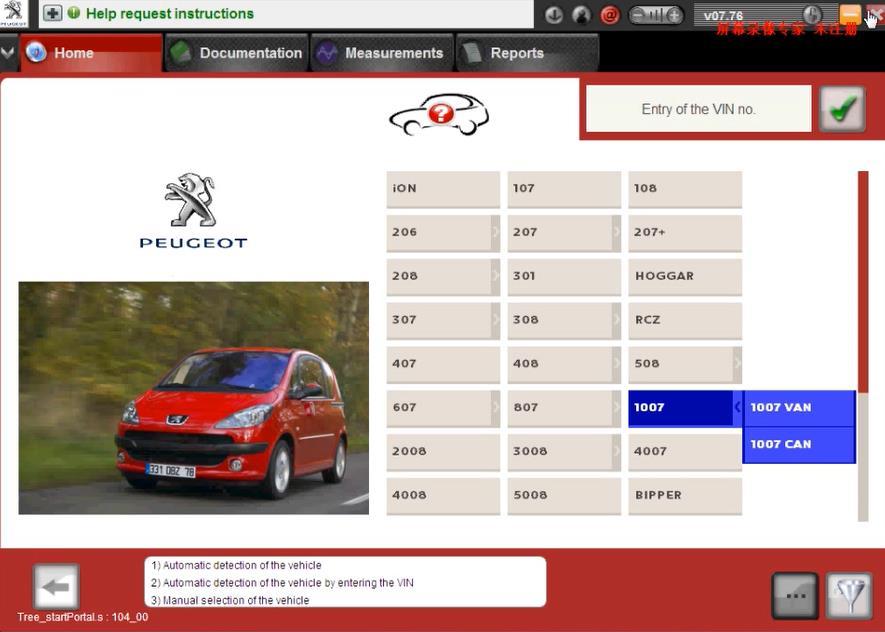
Task: Click 'Manual selection of the vehicle' line
Action: tap(230, 600)
